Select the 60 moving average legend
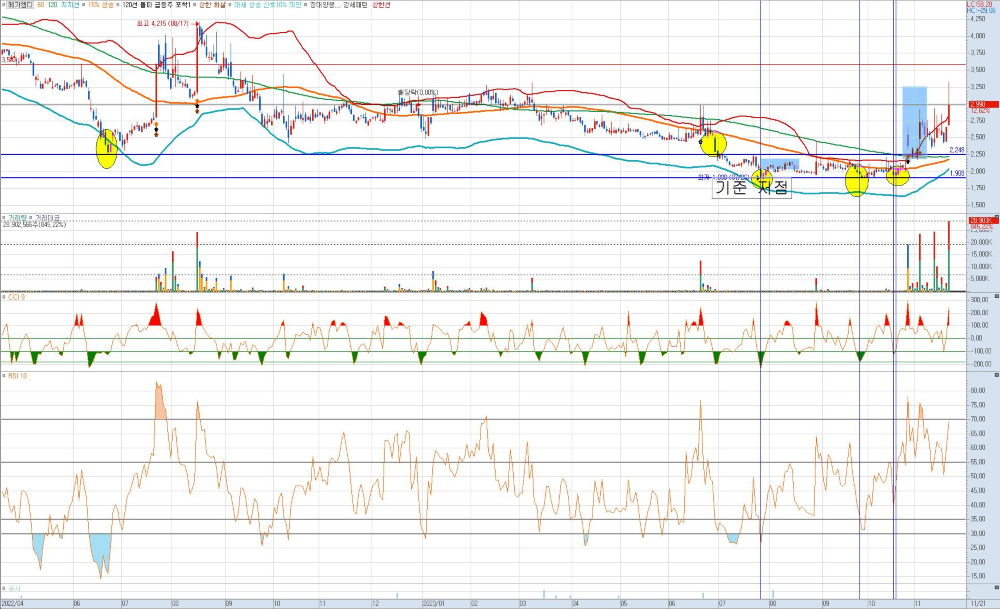 pos(40,4)
